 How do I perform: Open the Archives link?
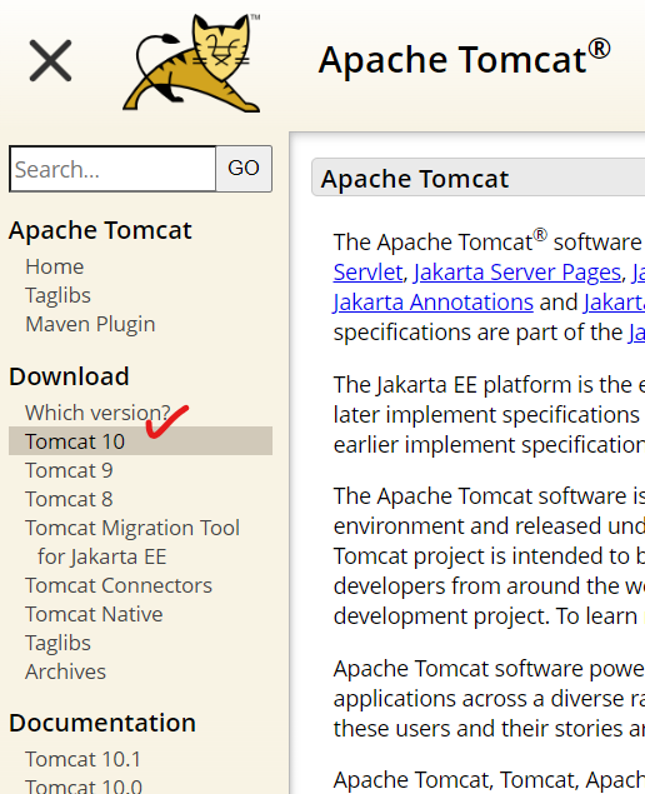[65, 672]
